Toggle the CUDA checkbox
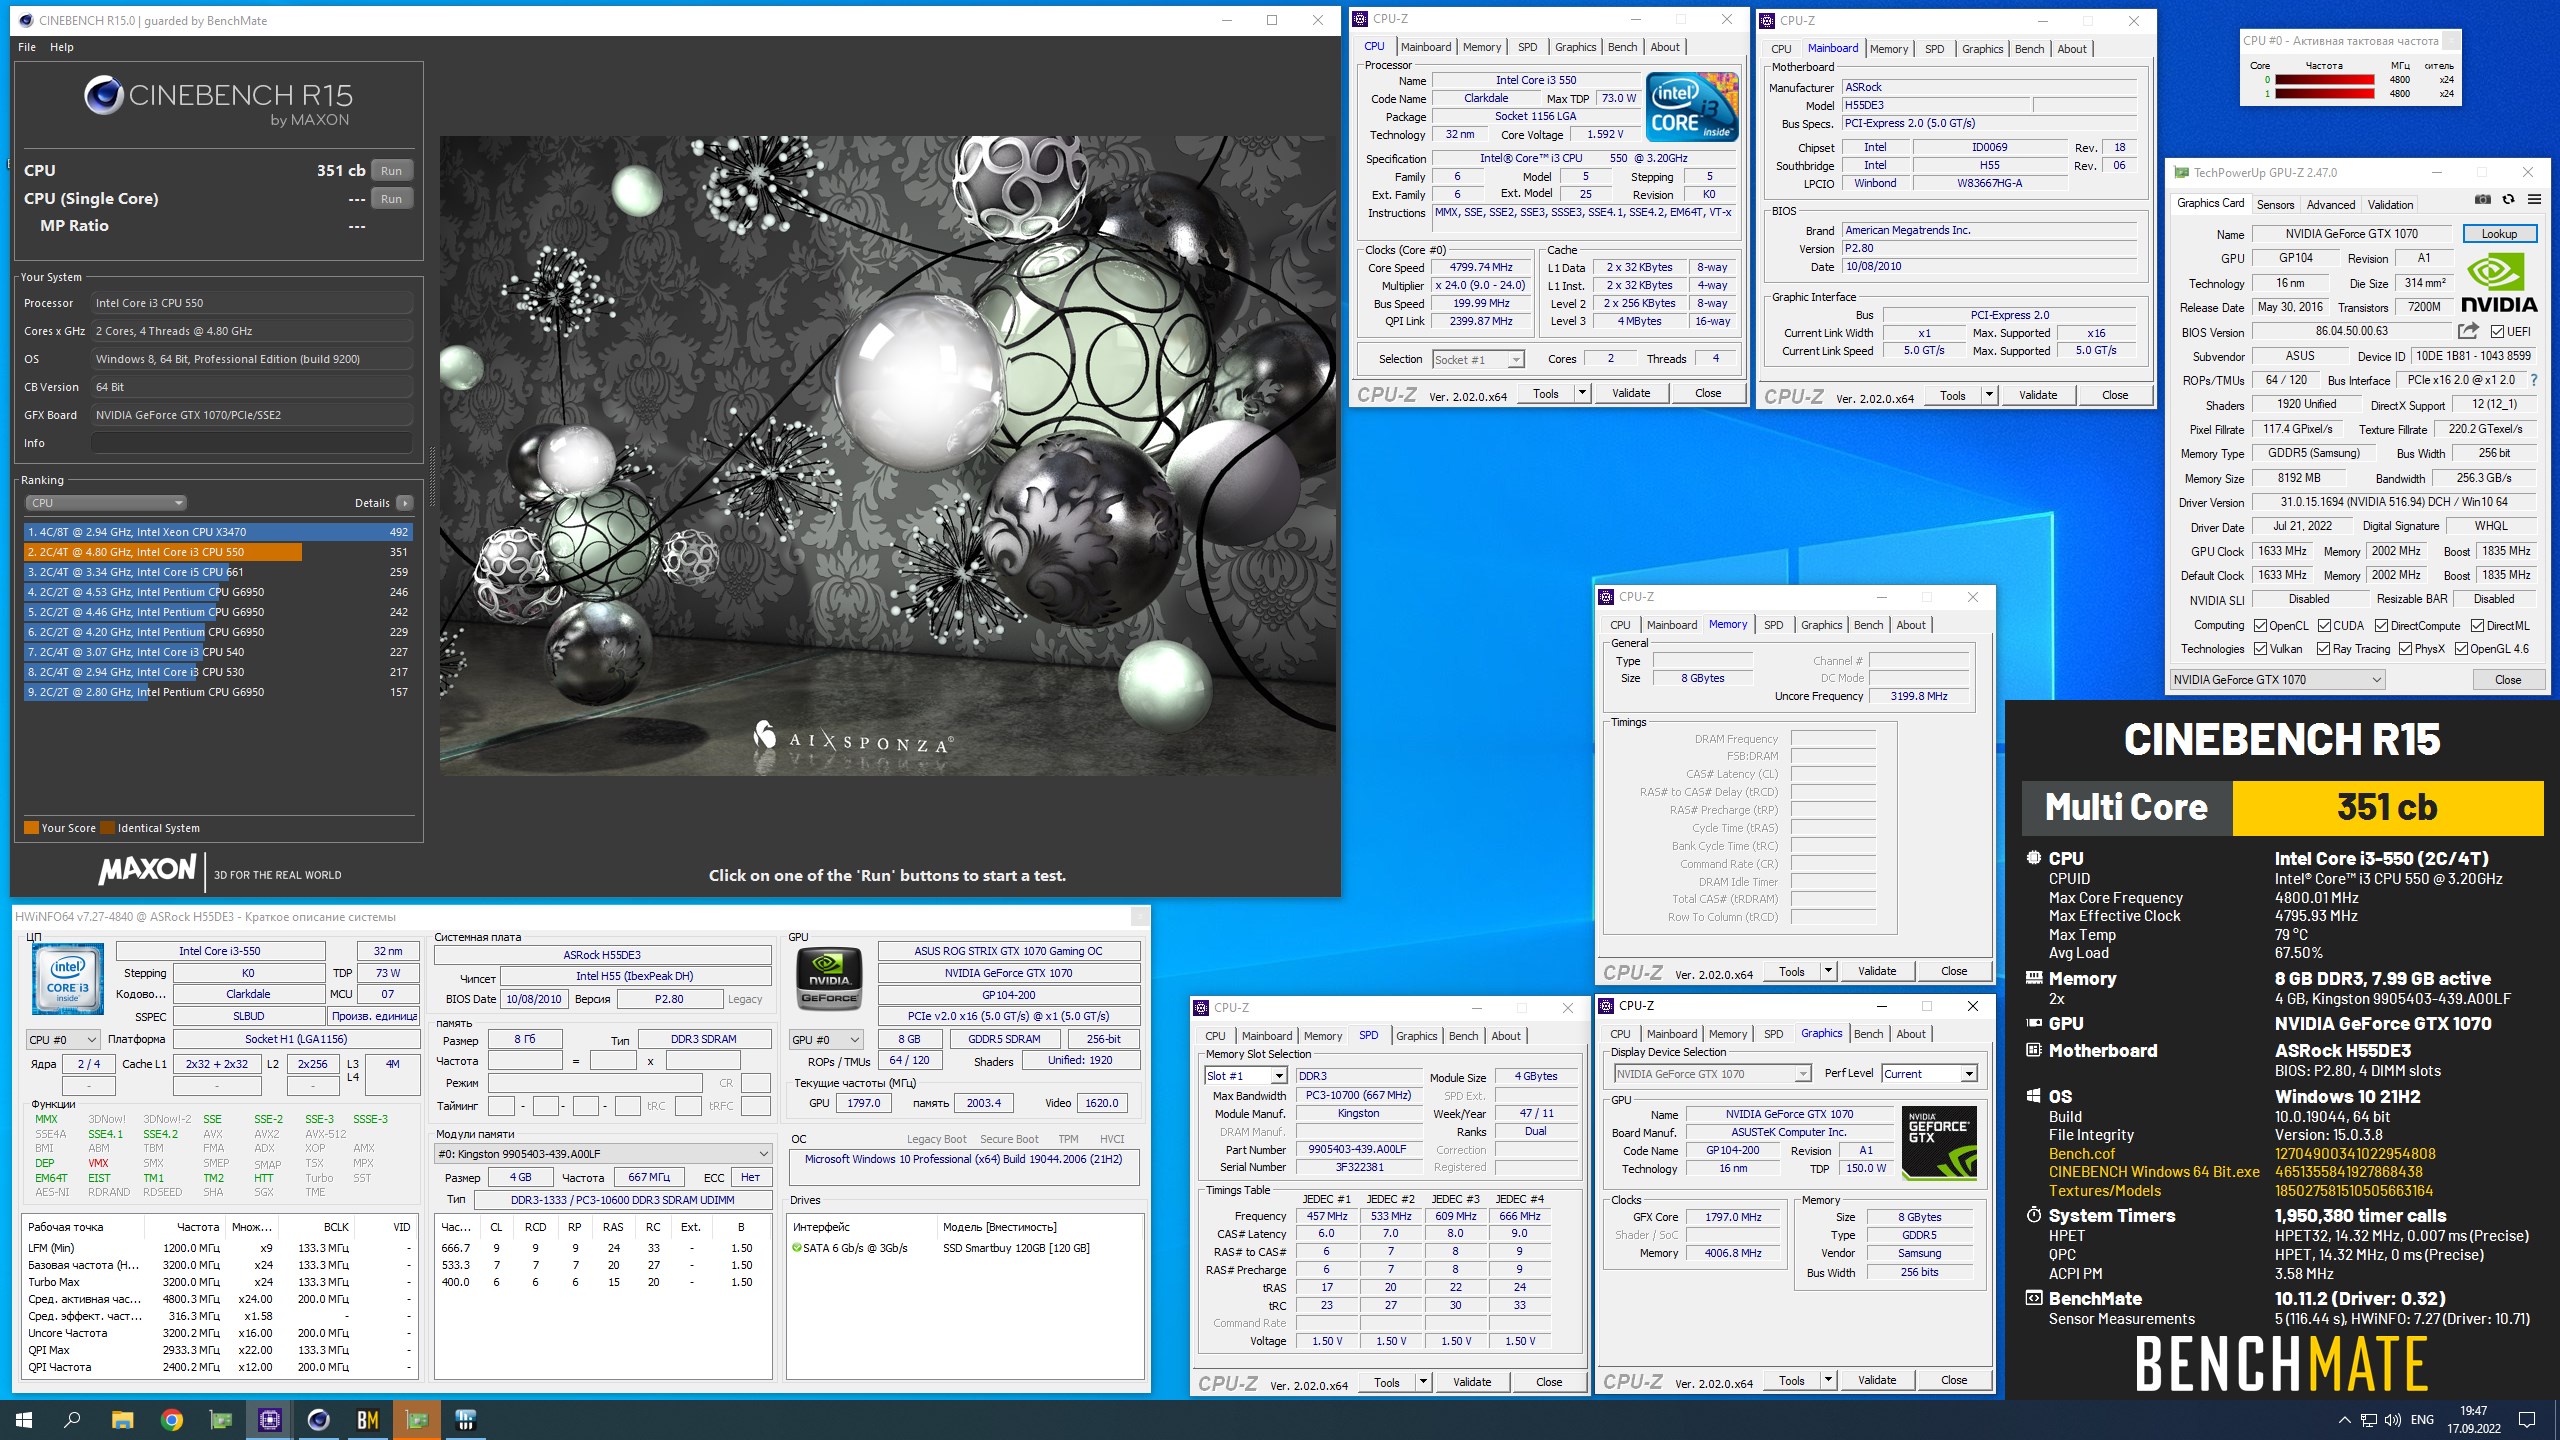 coord(2323,626)
